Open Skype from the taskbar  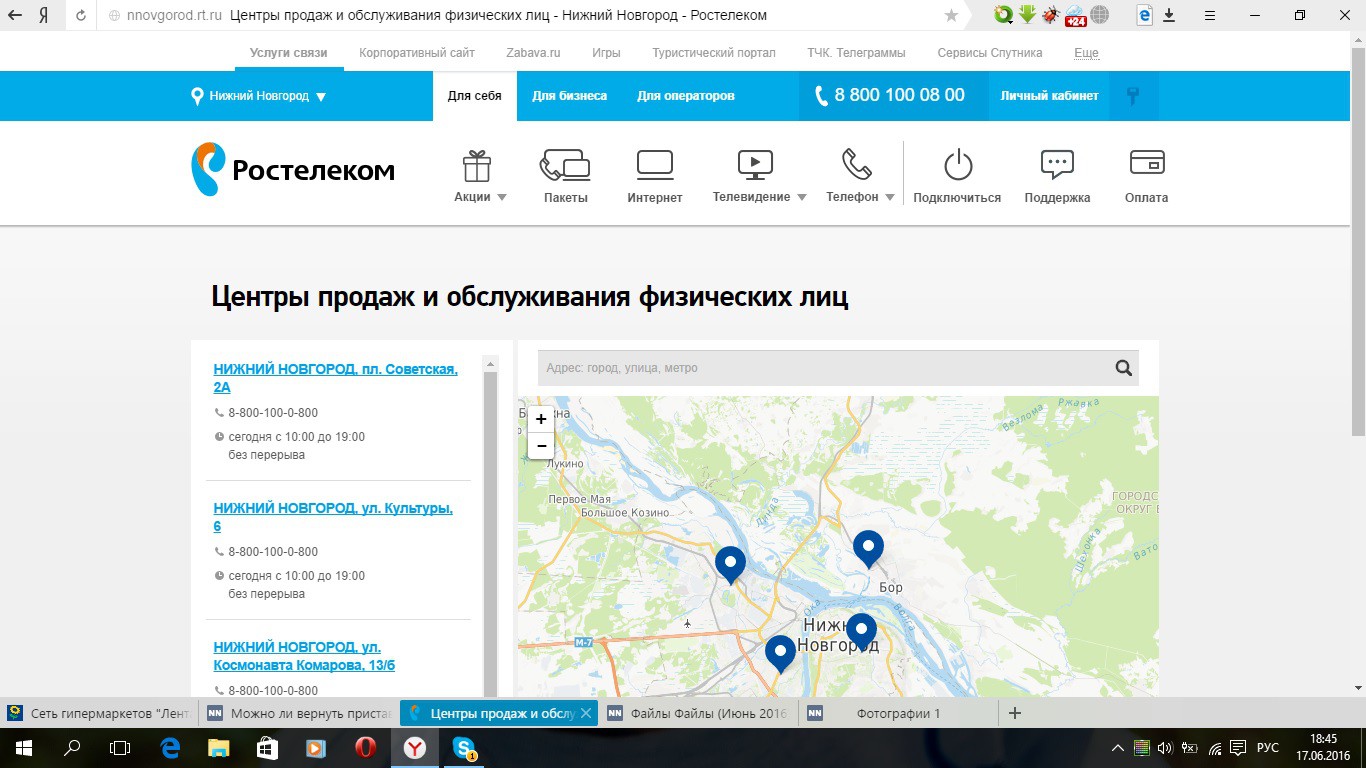coord(463,747)
